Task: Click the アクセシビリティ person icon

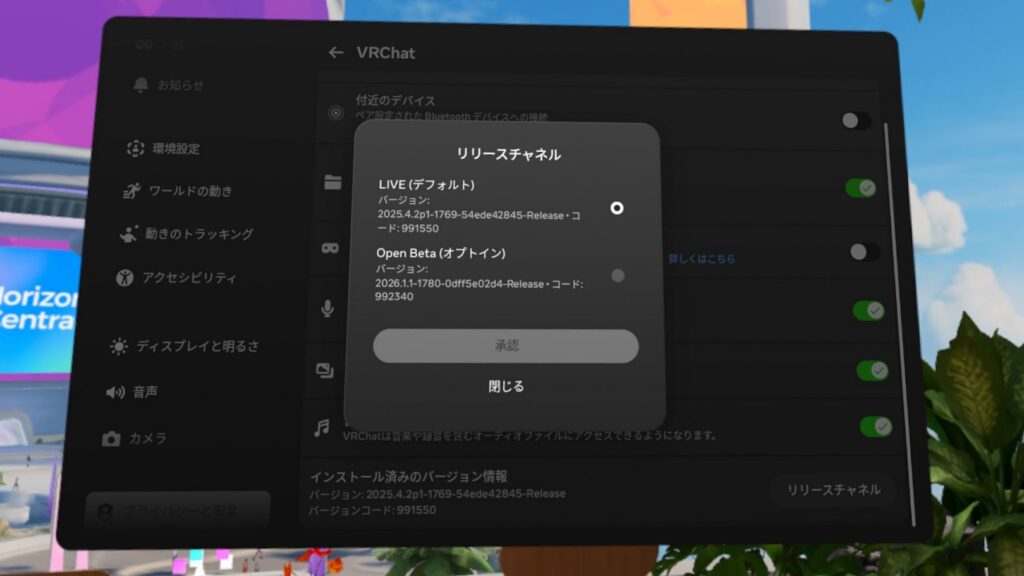Action: (x=124, y=277)
